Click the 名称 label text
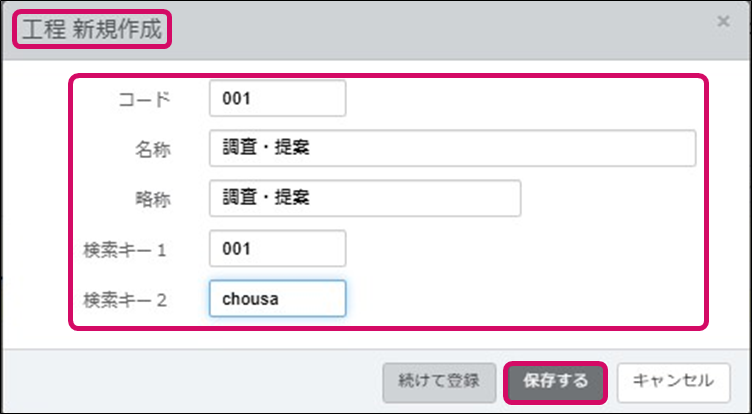The width and height of the screenshot is (752, 414). (x=153, y=149)
